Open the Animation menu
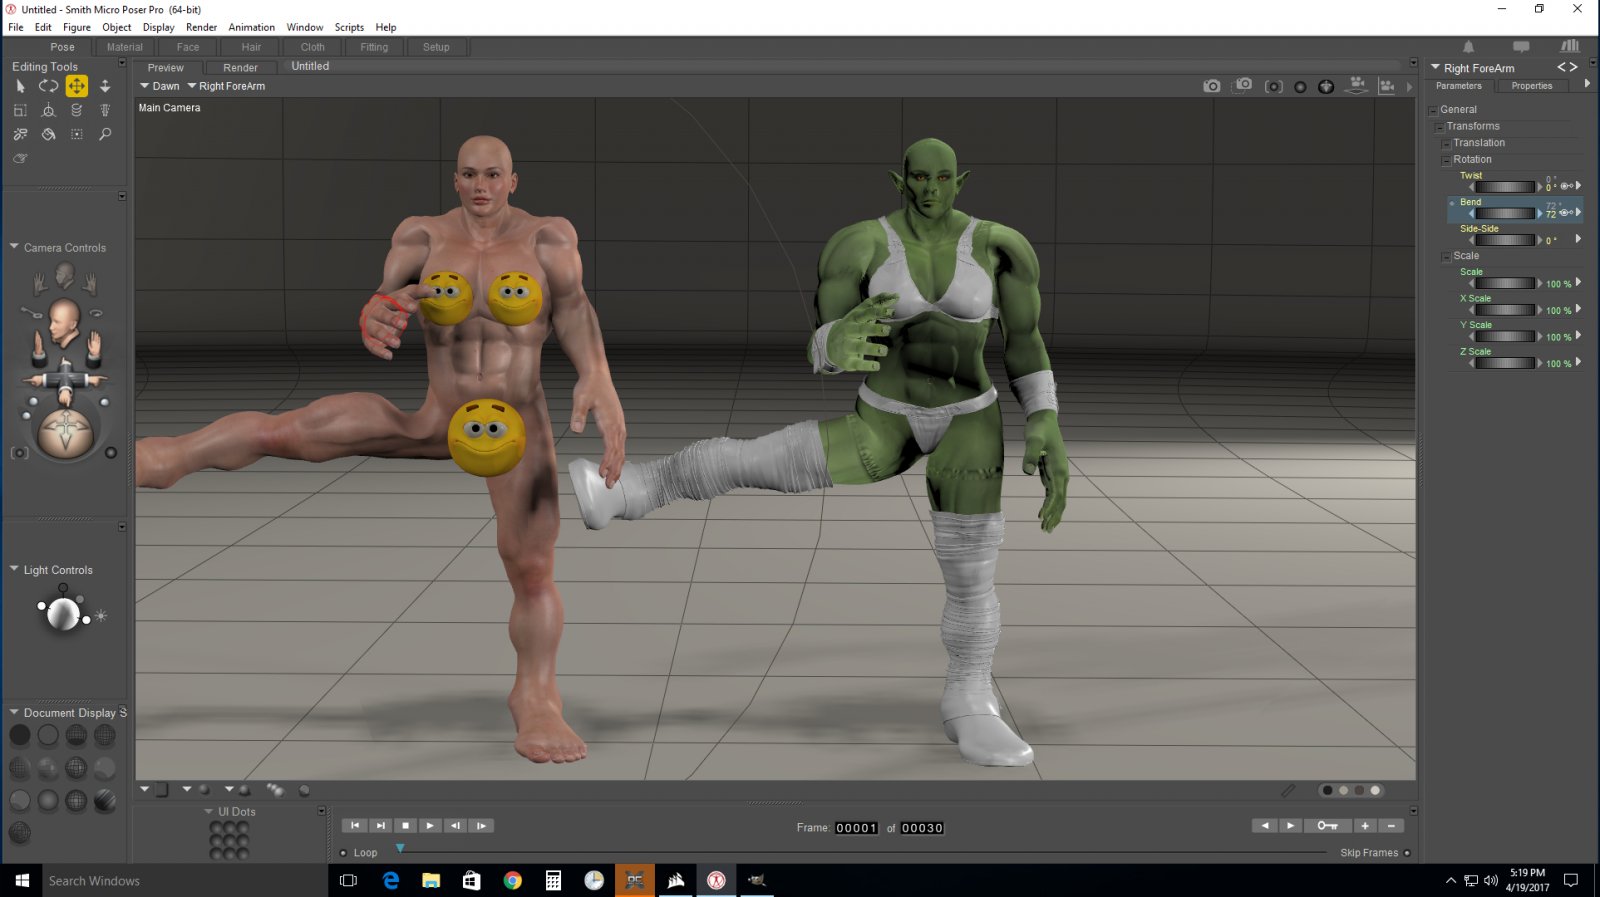The height and width of the screenshot is (897, 1600). point(251,27)
